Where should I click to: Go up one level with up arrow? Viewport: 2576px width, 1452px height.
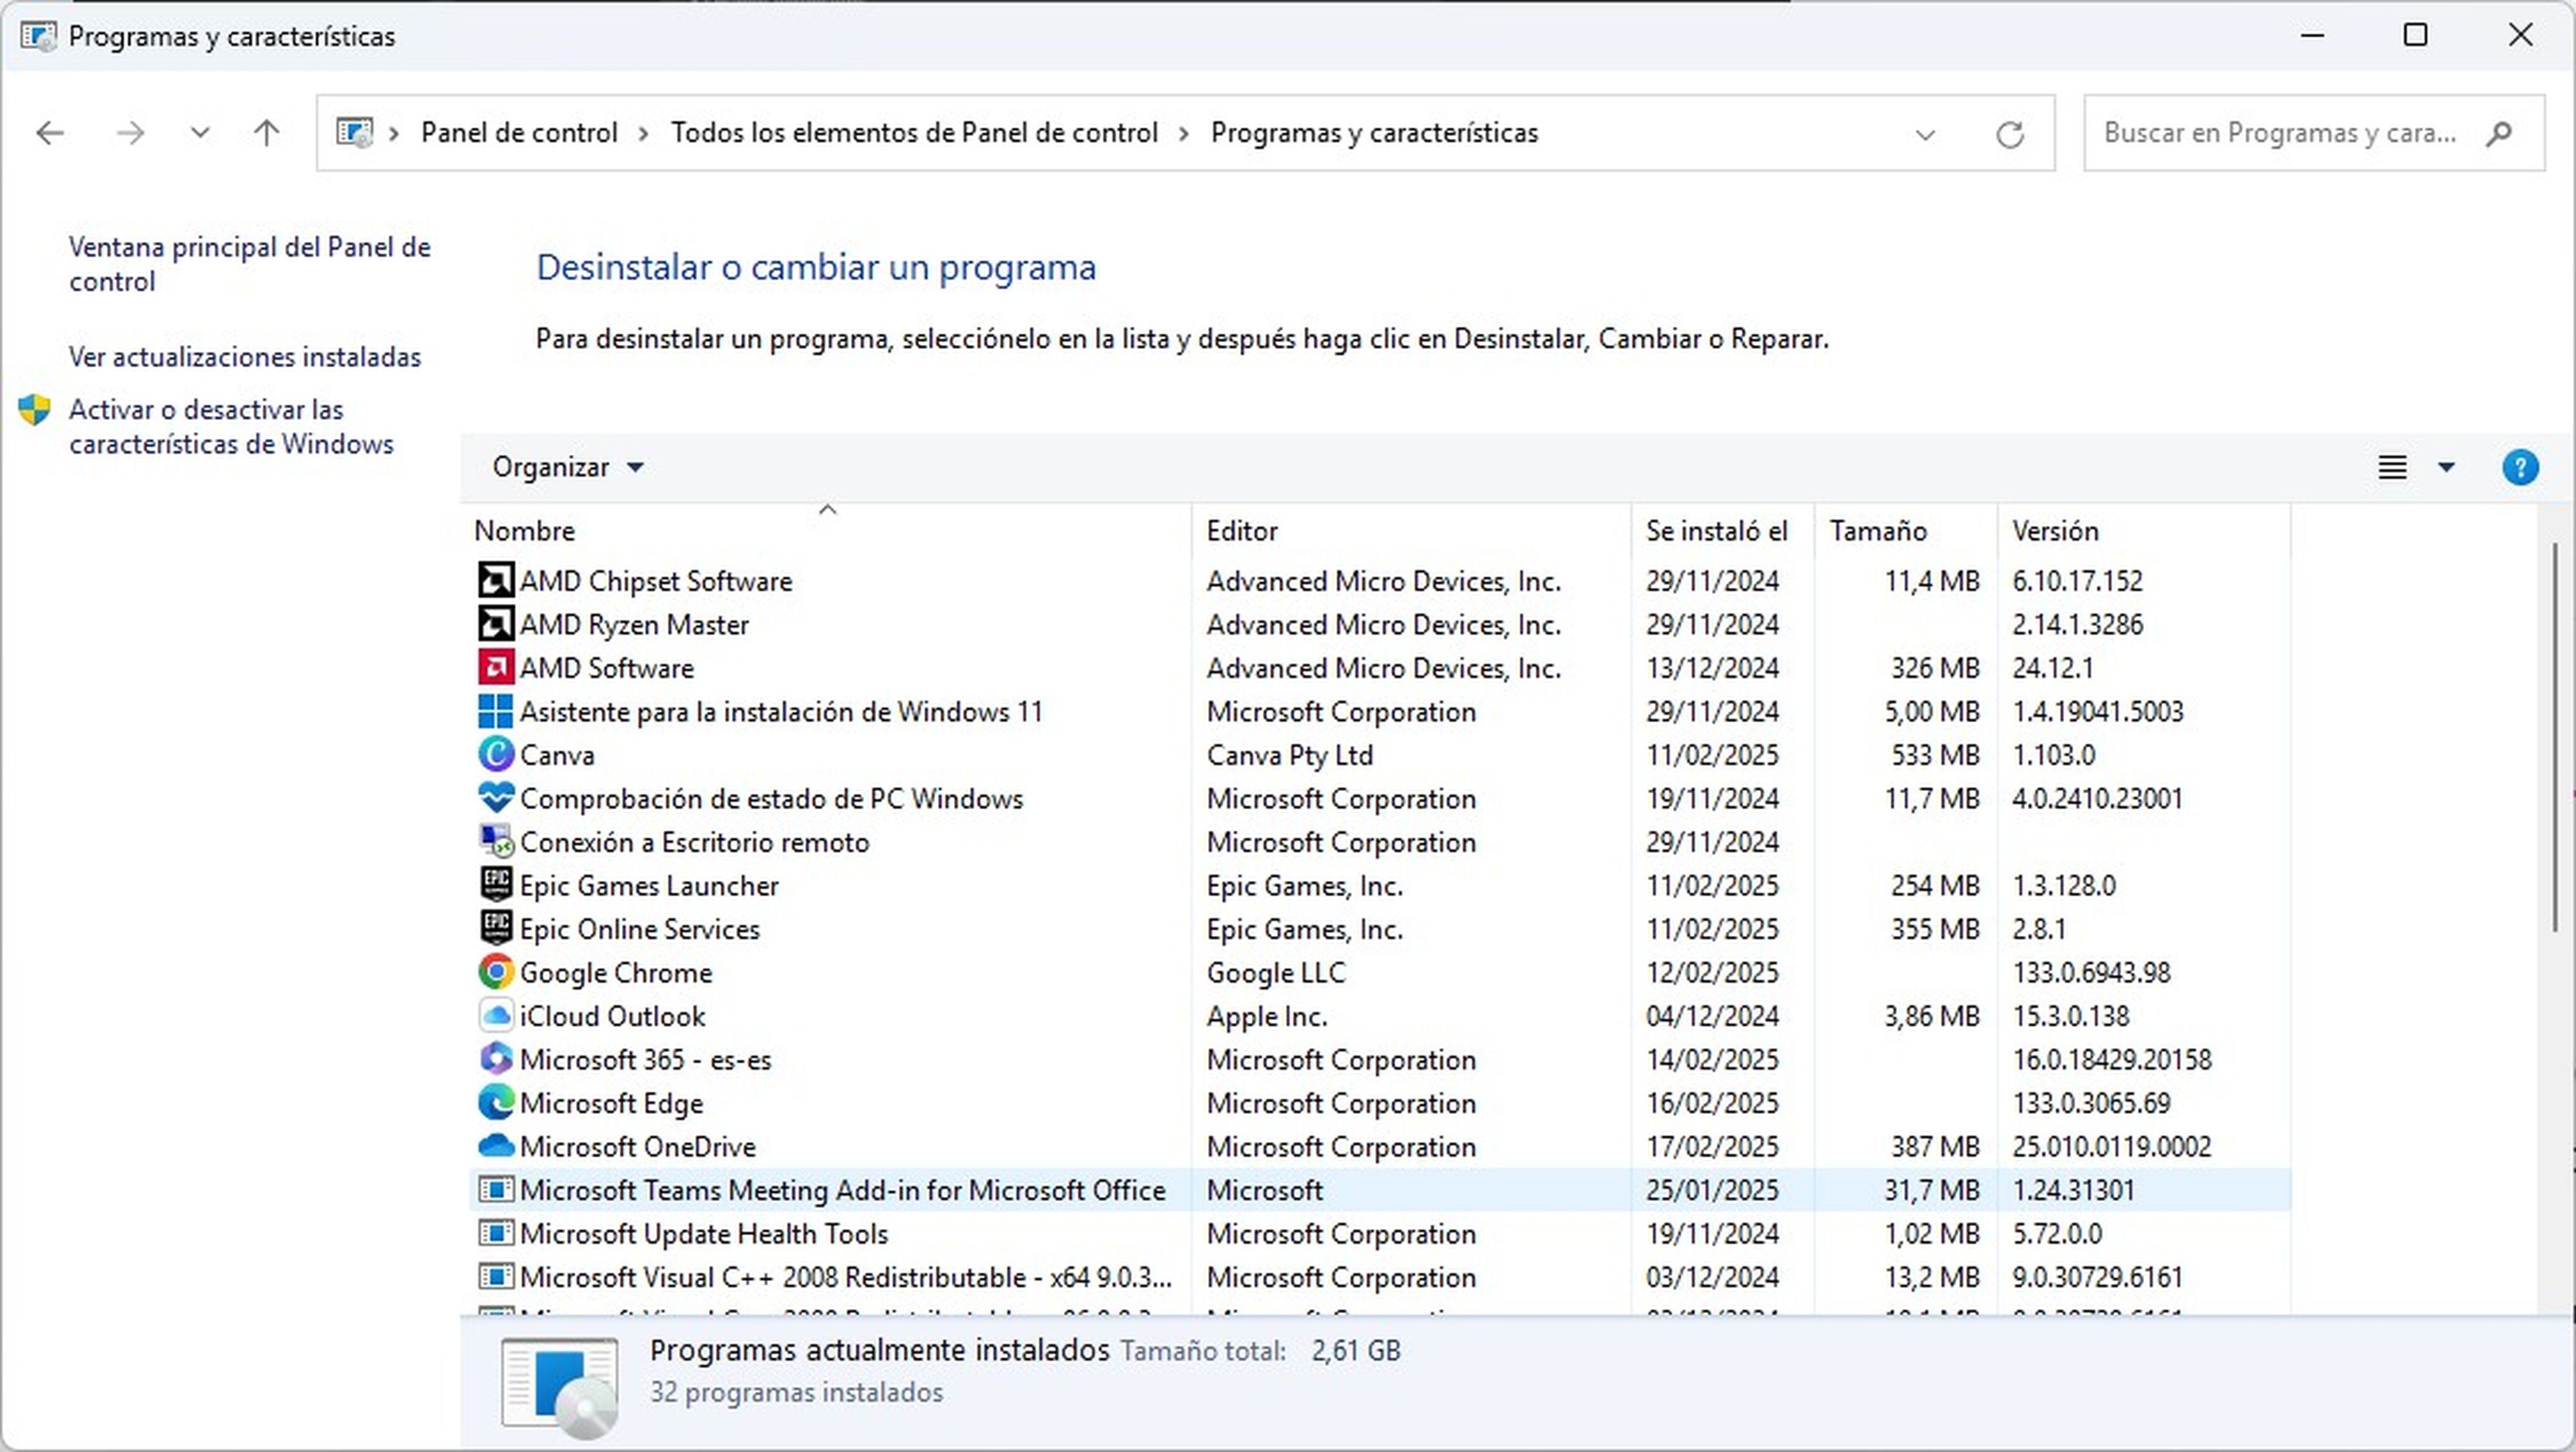[266, 133]
